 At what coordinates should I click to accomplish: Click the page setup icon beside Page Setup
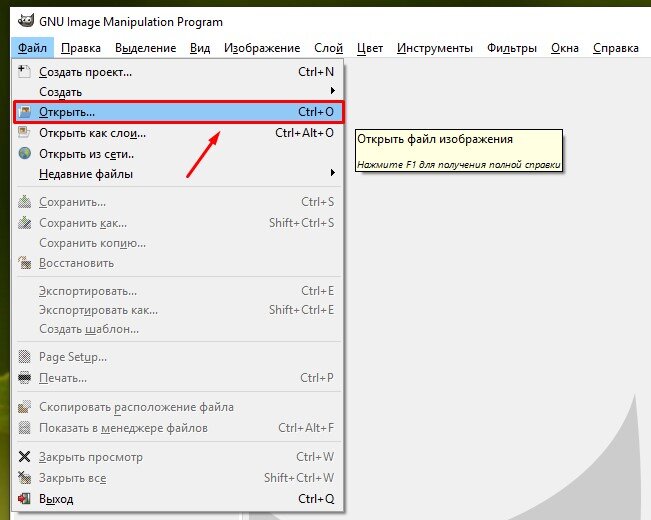[x=24, y=357]
